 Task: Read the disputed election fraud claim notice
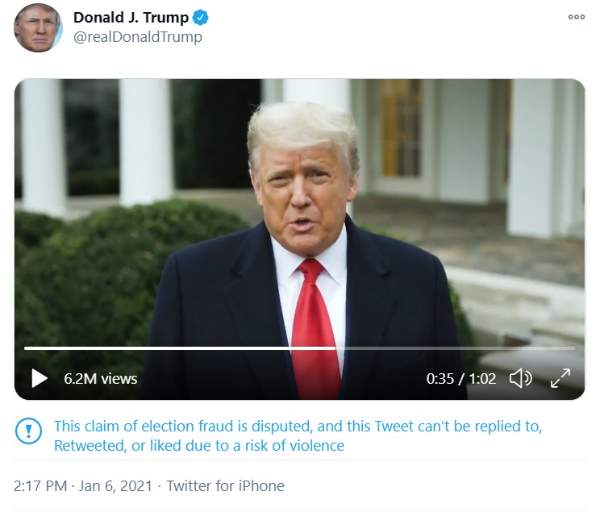coord(298,435)
